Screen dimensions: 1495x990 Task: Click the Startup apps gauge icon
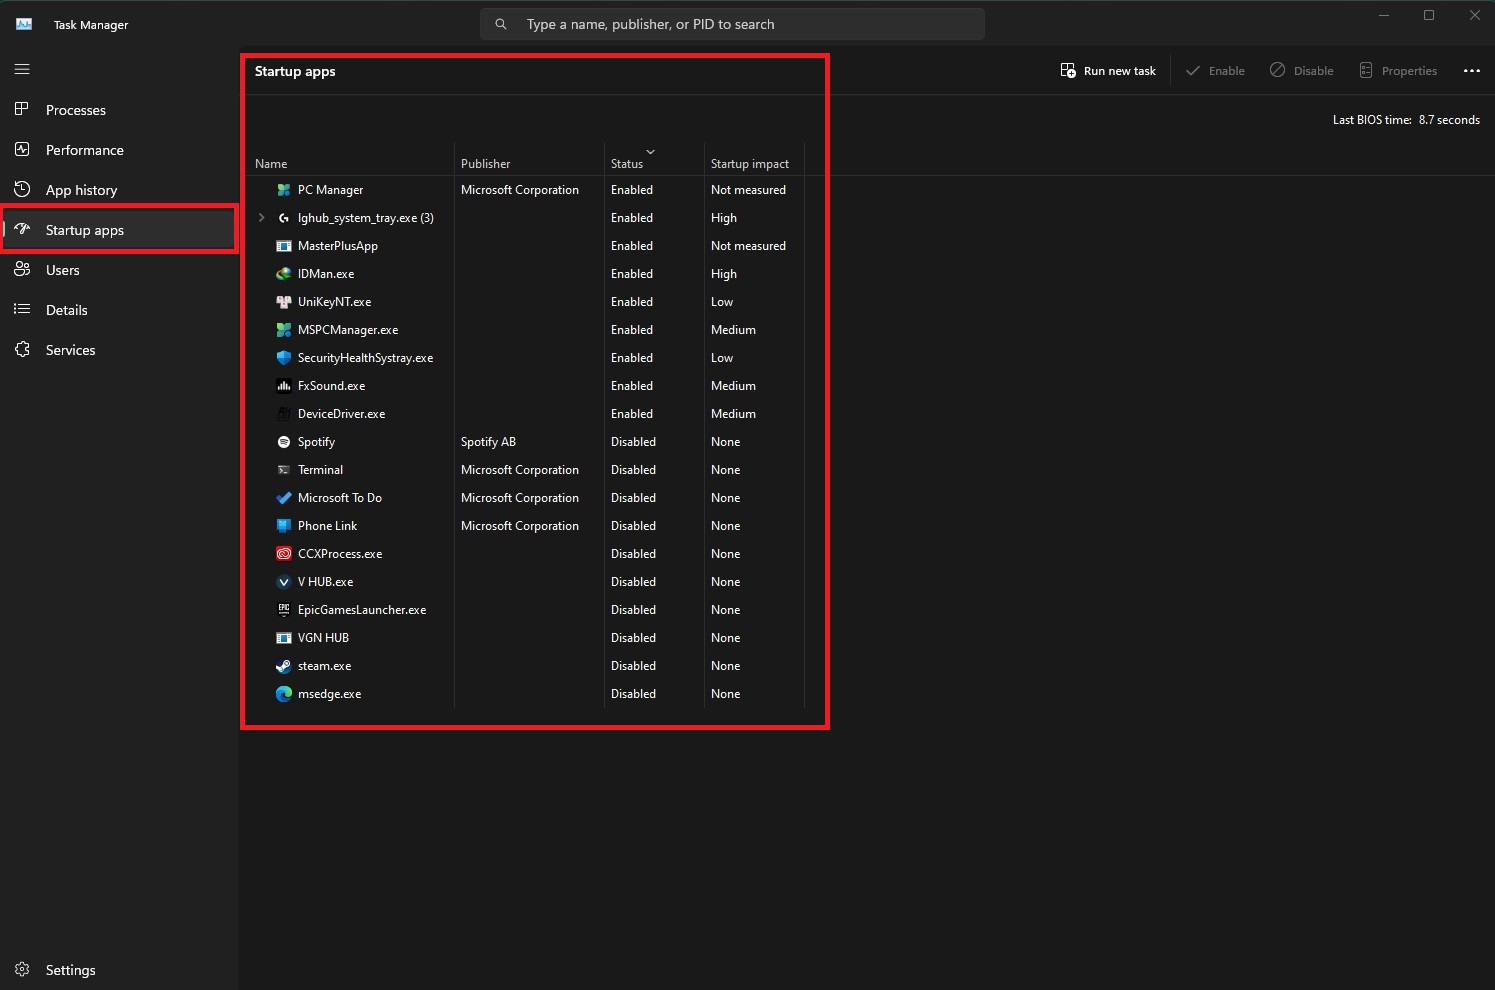(22, 229)
